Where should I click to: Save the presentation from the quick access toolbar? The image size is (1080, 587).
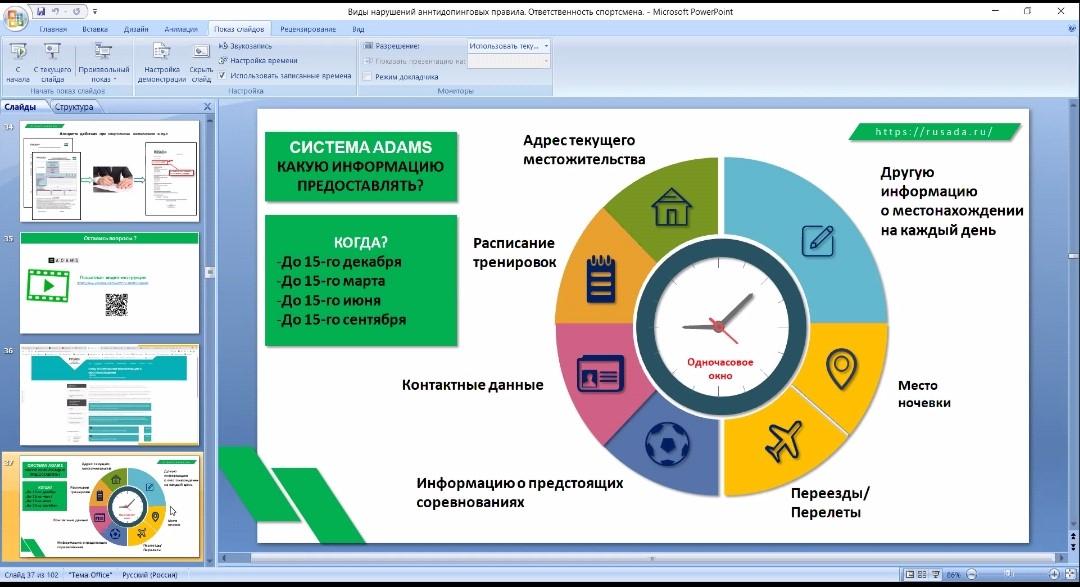click(41, 11)
